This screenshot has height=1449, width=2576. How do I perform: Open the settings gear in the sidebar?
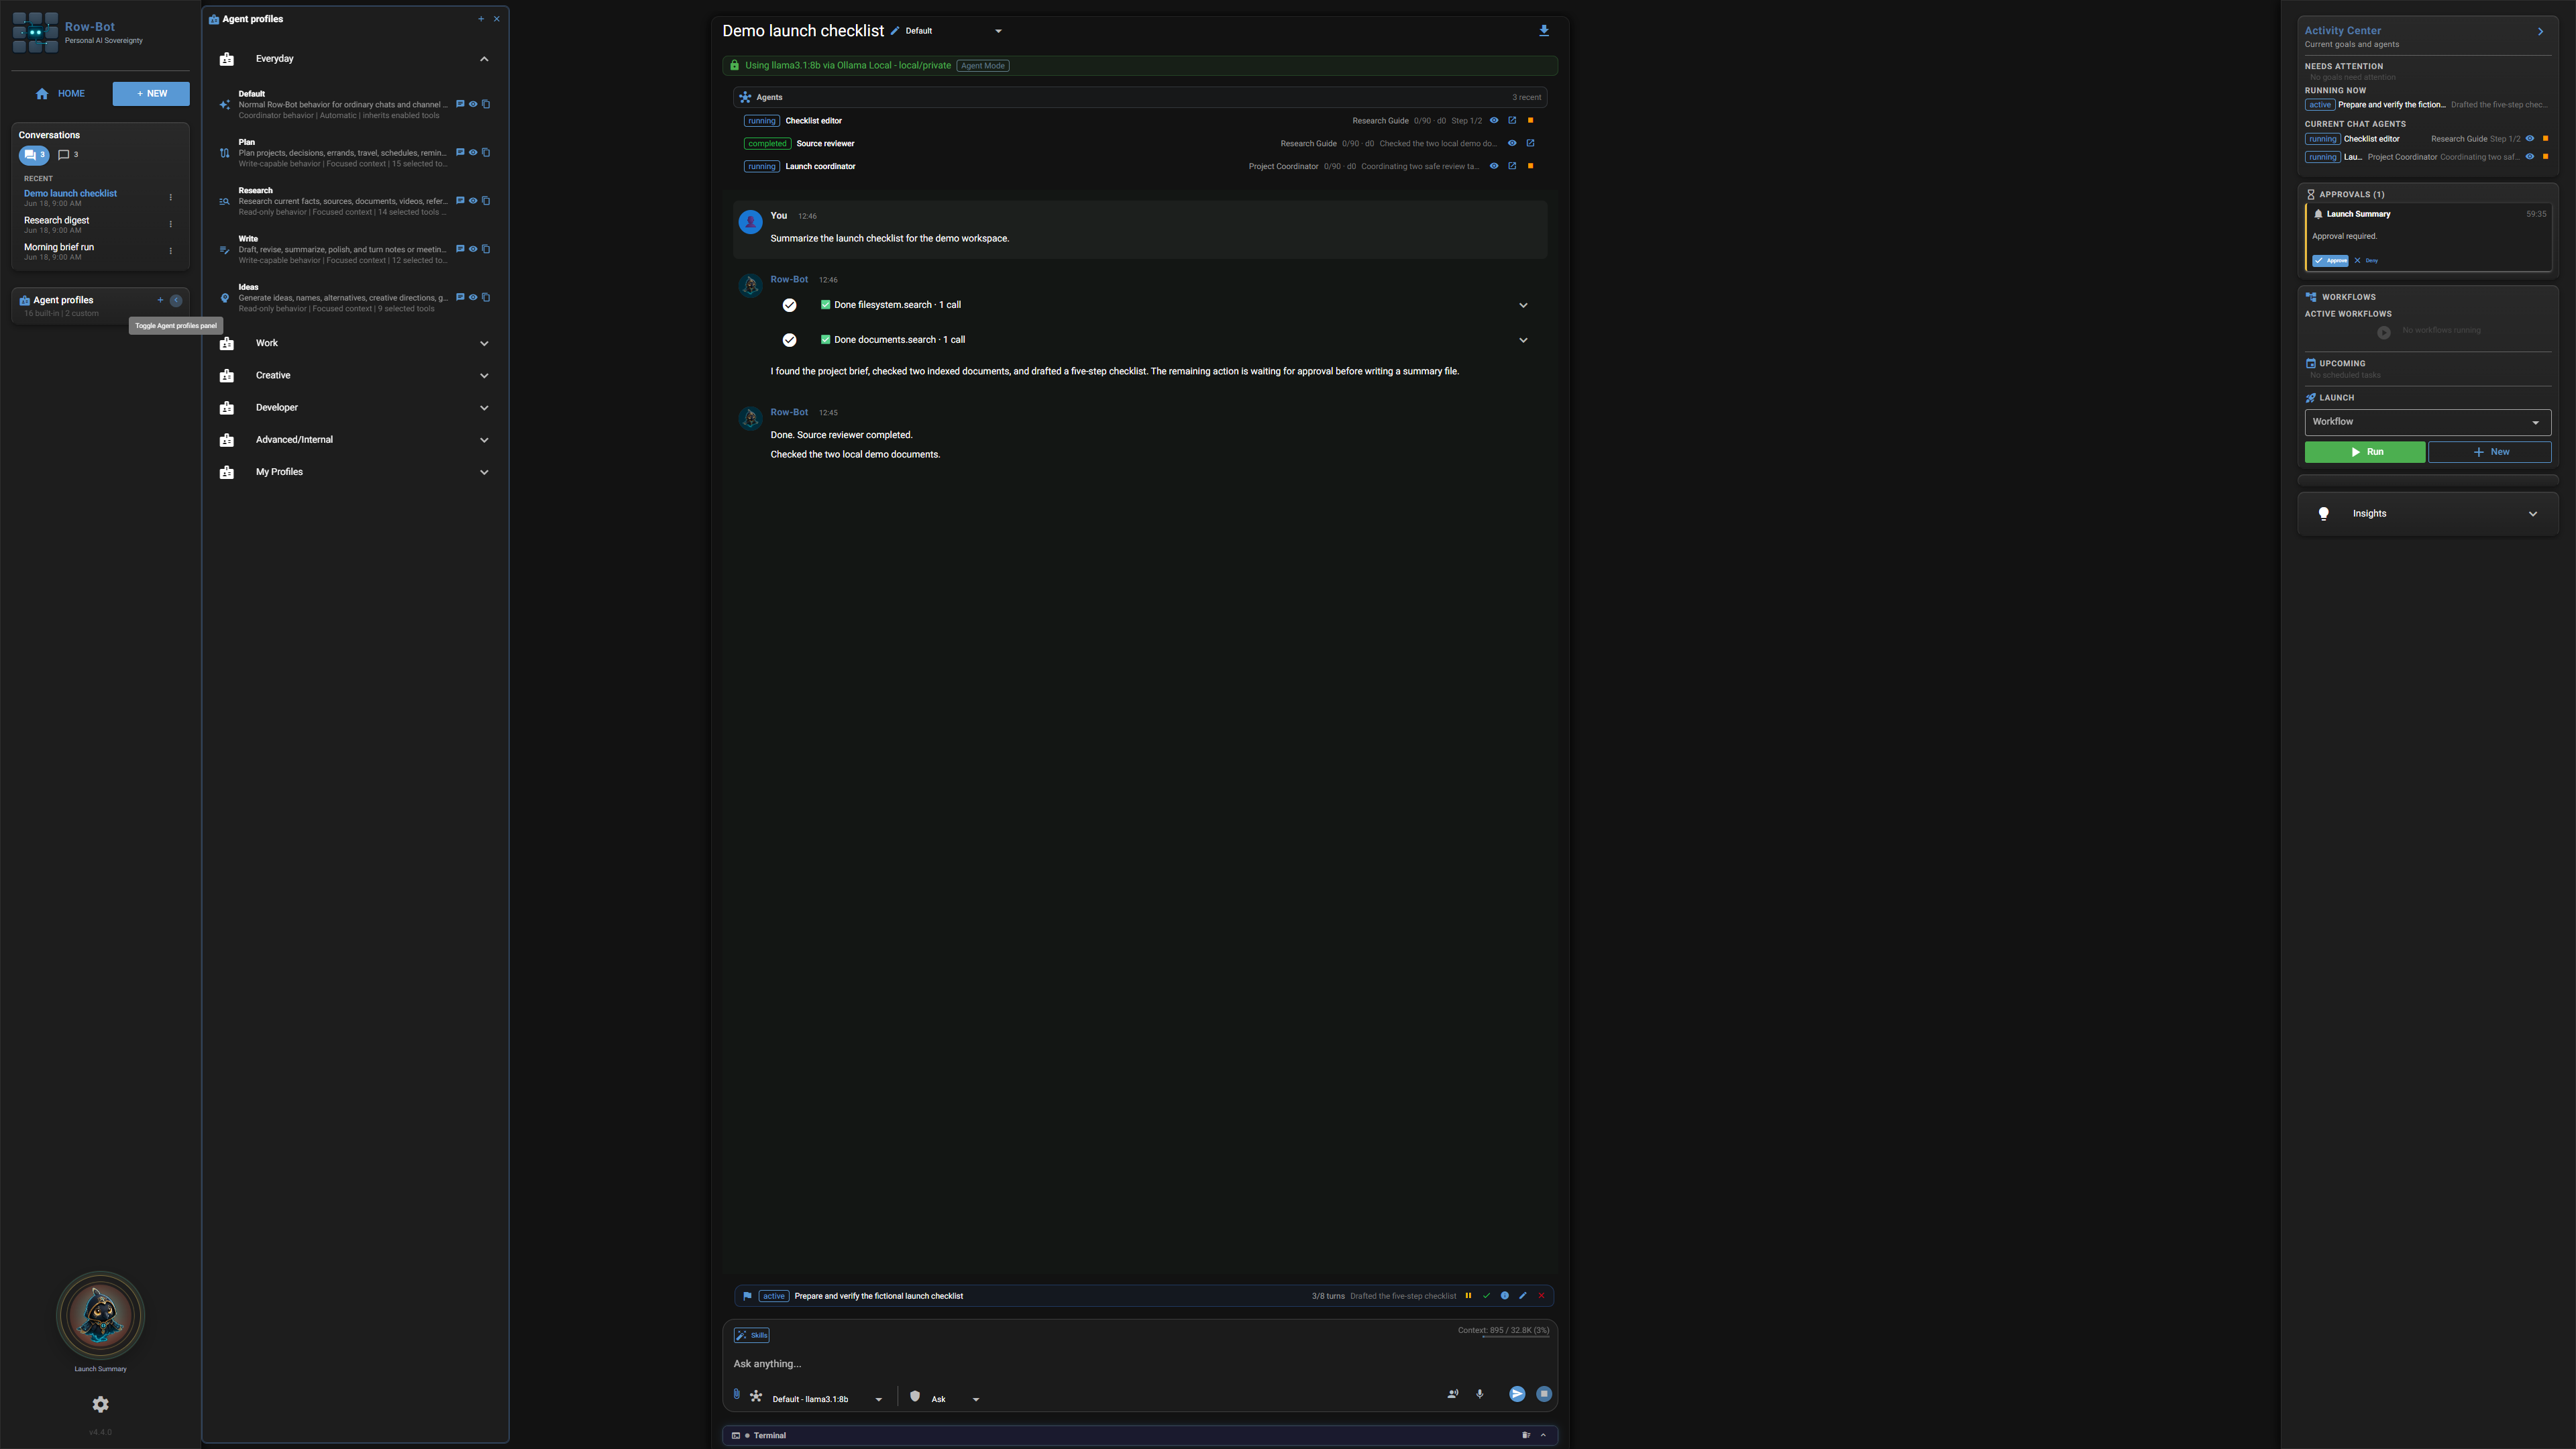coord(100,1404)
